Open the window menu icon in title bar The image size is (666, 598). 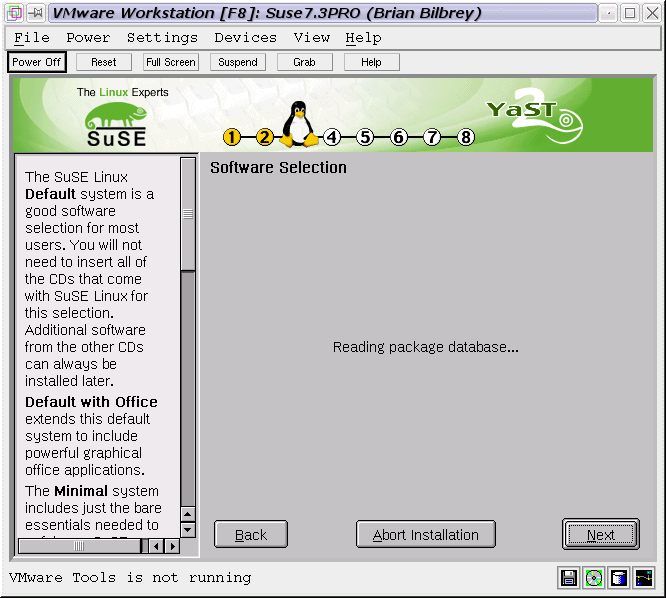[14, 13]
